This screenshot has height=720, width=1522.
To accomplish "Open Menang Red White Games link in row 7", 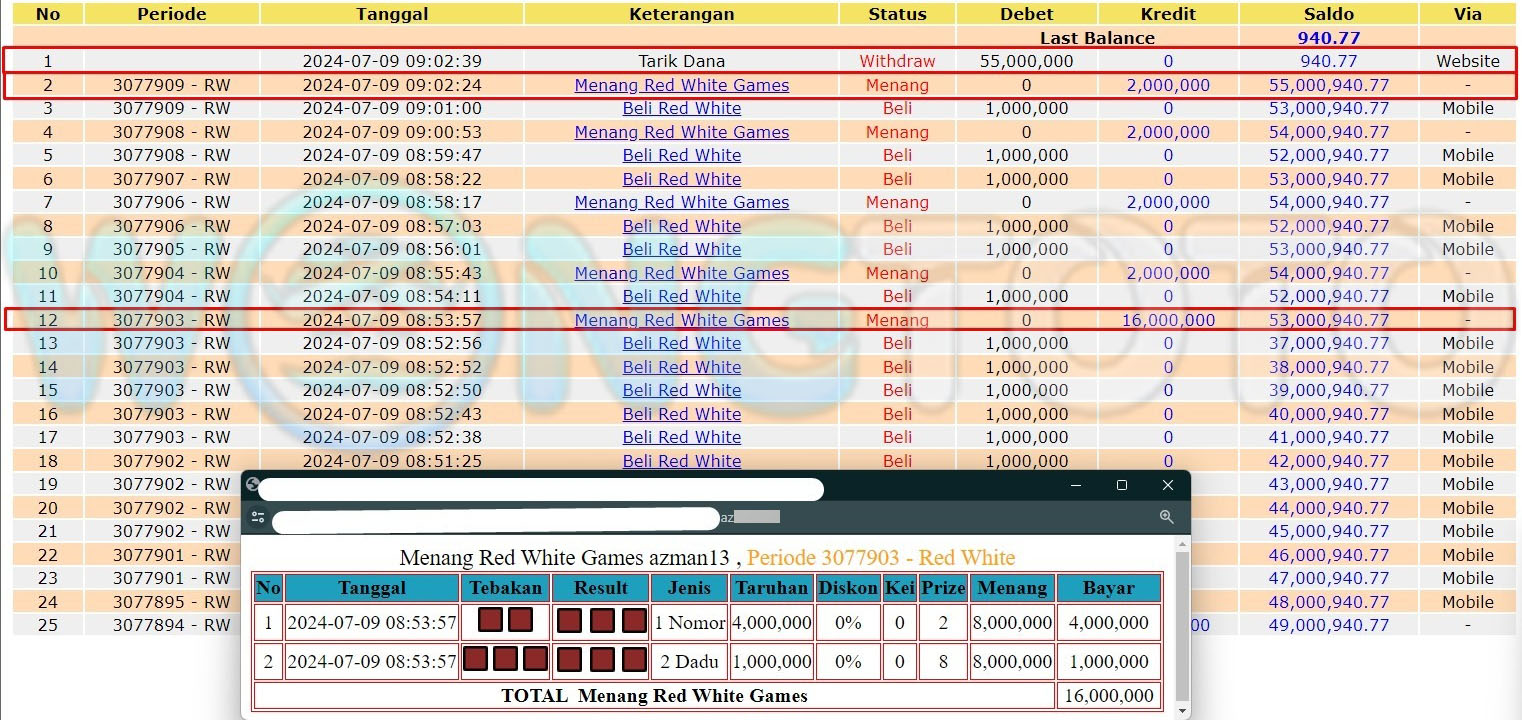I will pos(681,203).
